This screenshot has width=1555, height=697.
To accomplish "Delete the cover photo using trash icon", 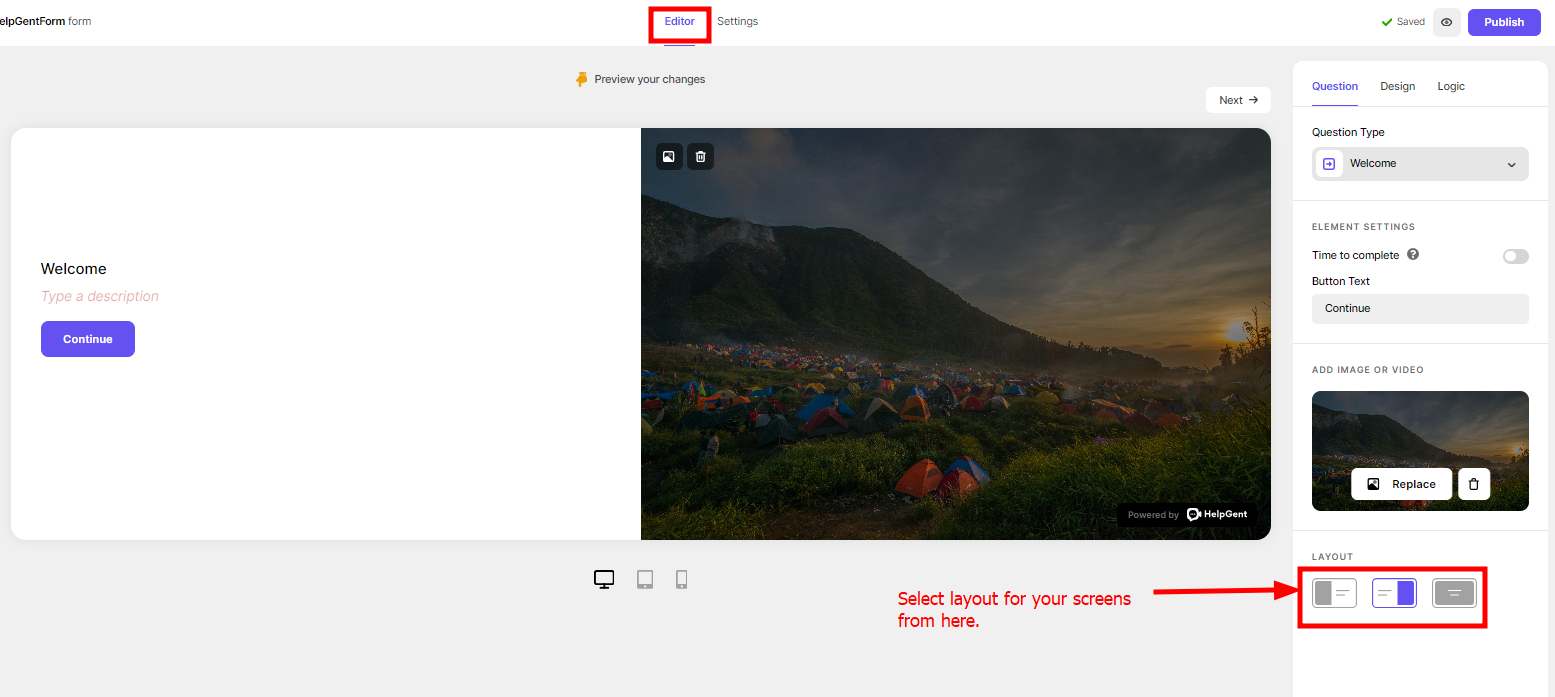I will [700, 156].
